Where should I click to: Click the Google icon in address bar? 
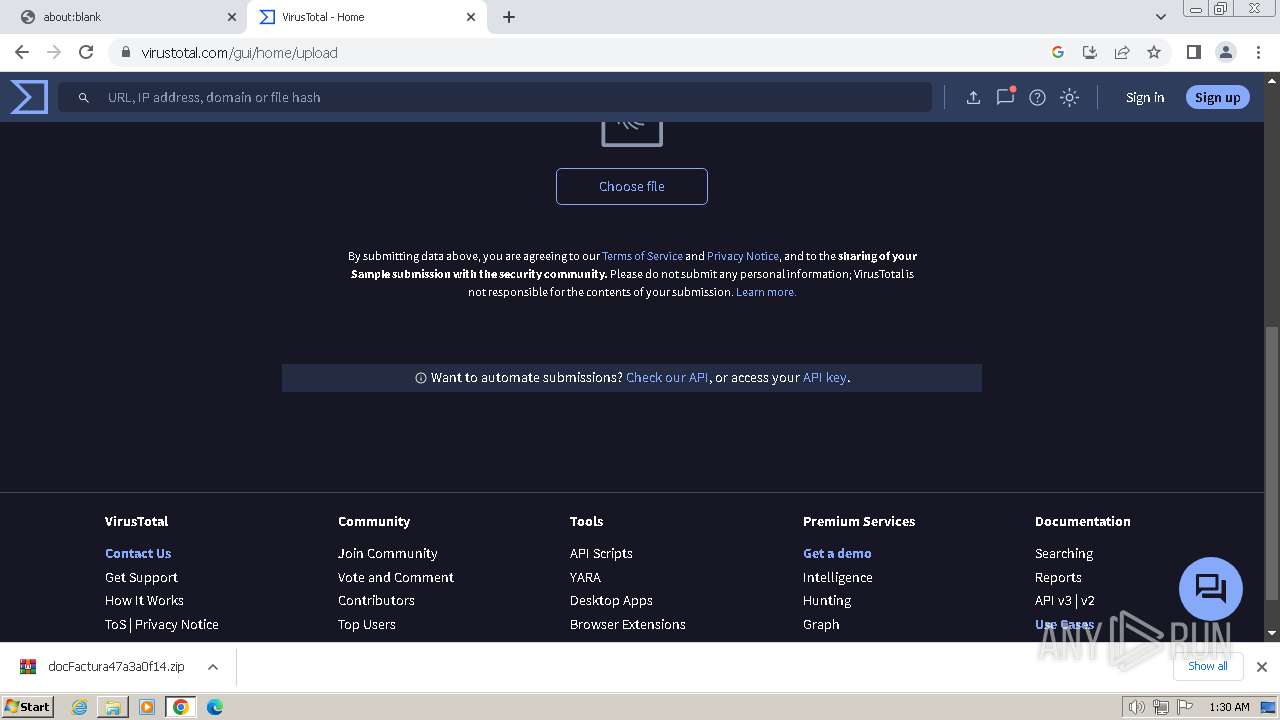click(1058, 52)
